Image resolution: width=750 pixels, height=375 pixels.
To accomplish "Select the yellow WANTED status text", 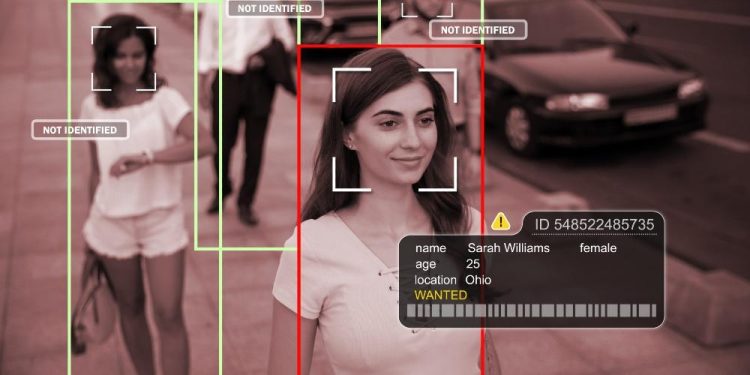I will (x=441, y=295).
